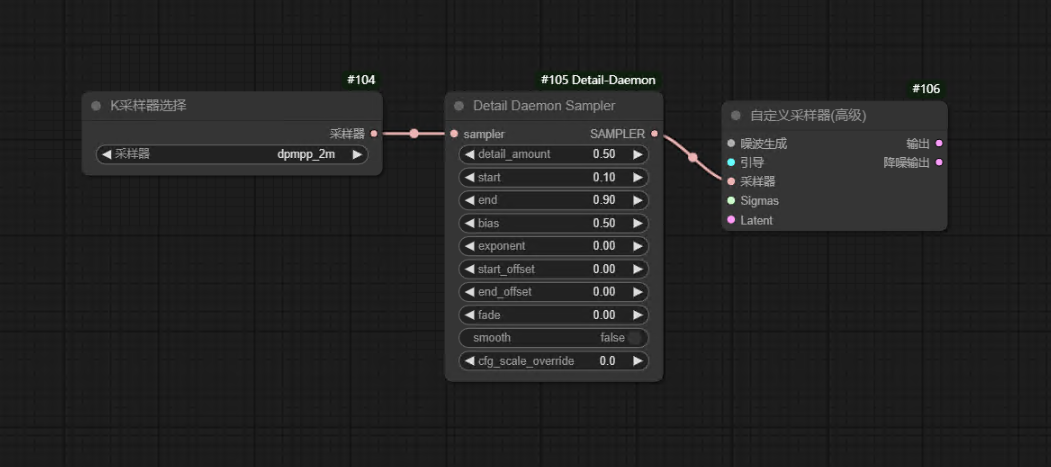Decrease start value with left arrow
The height and width of the screenshot is (467, 1051).
click(470, 178)
